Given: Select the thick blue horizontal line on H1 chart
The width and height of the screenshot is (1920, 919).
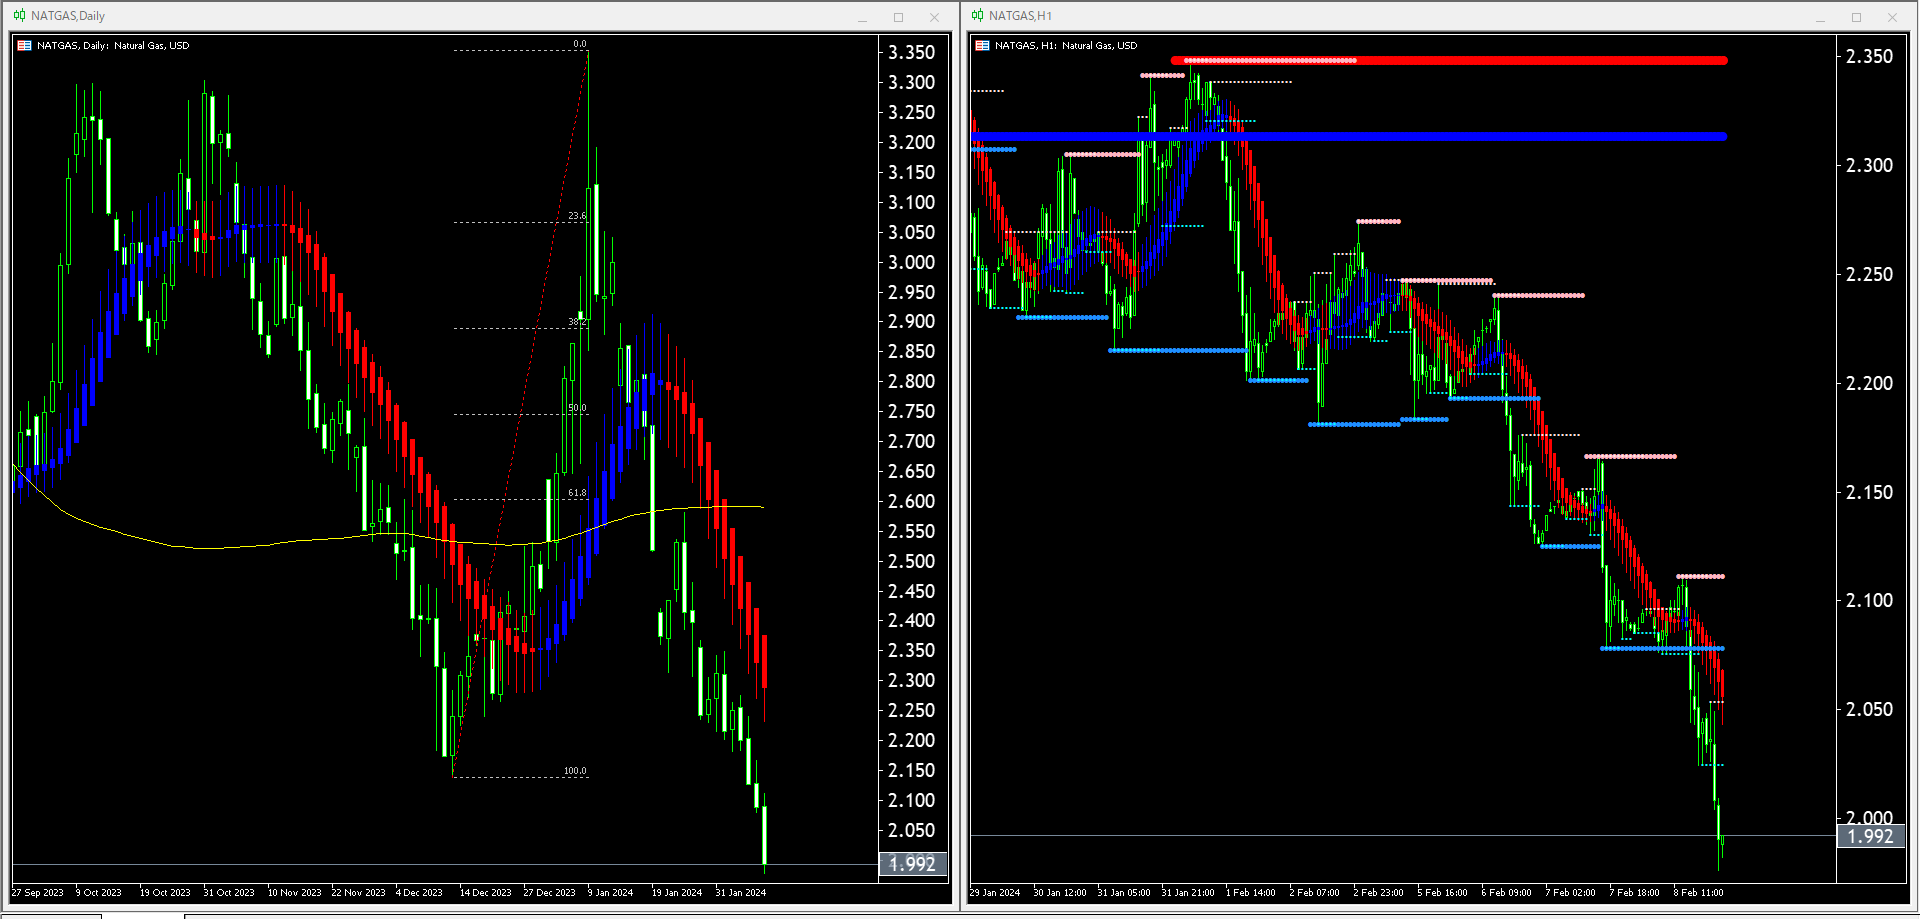Looking at the screenshot, I should (1349, 137).
